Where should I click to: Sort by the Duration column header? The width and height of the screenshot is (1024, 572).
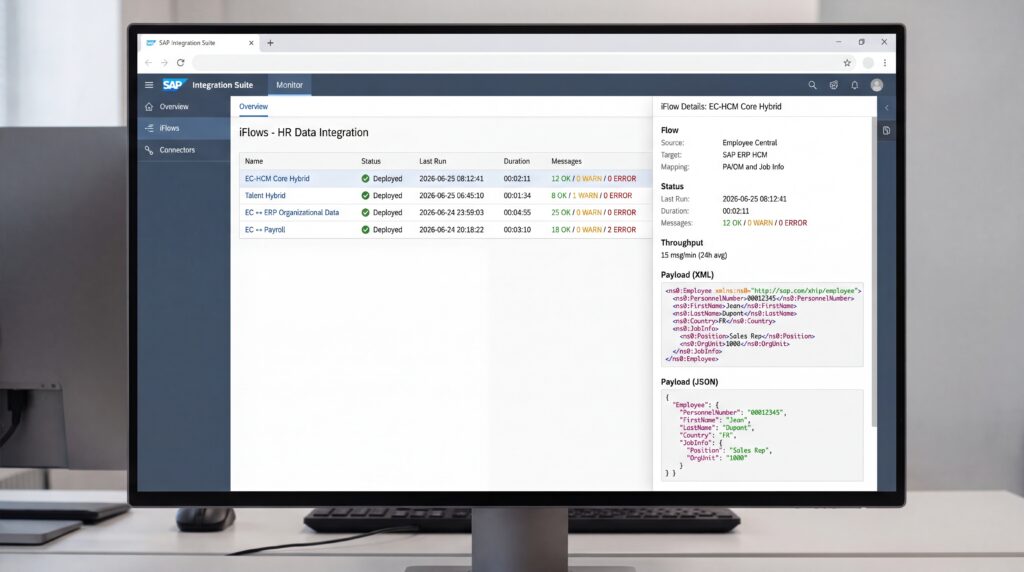pos(517,161)
